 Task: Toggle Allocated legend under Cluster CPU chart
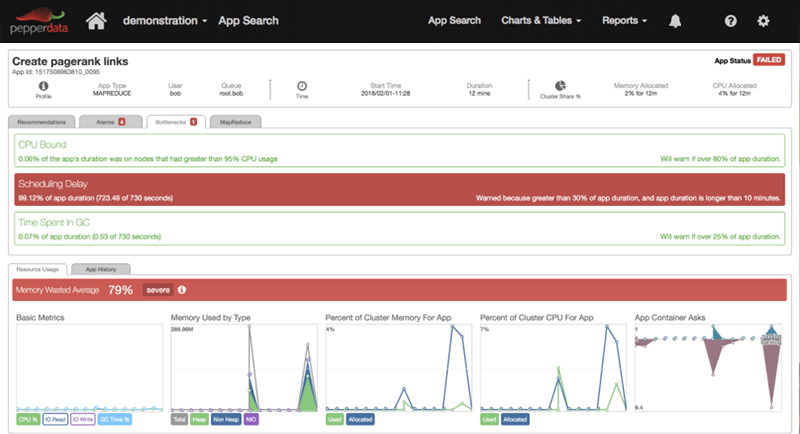coord(515,419)
